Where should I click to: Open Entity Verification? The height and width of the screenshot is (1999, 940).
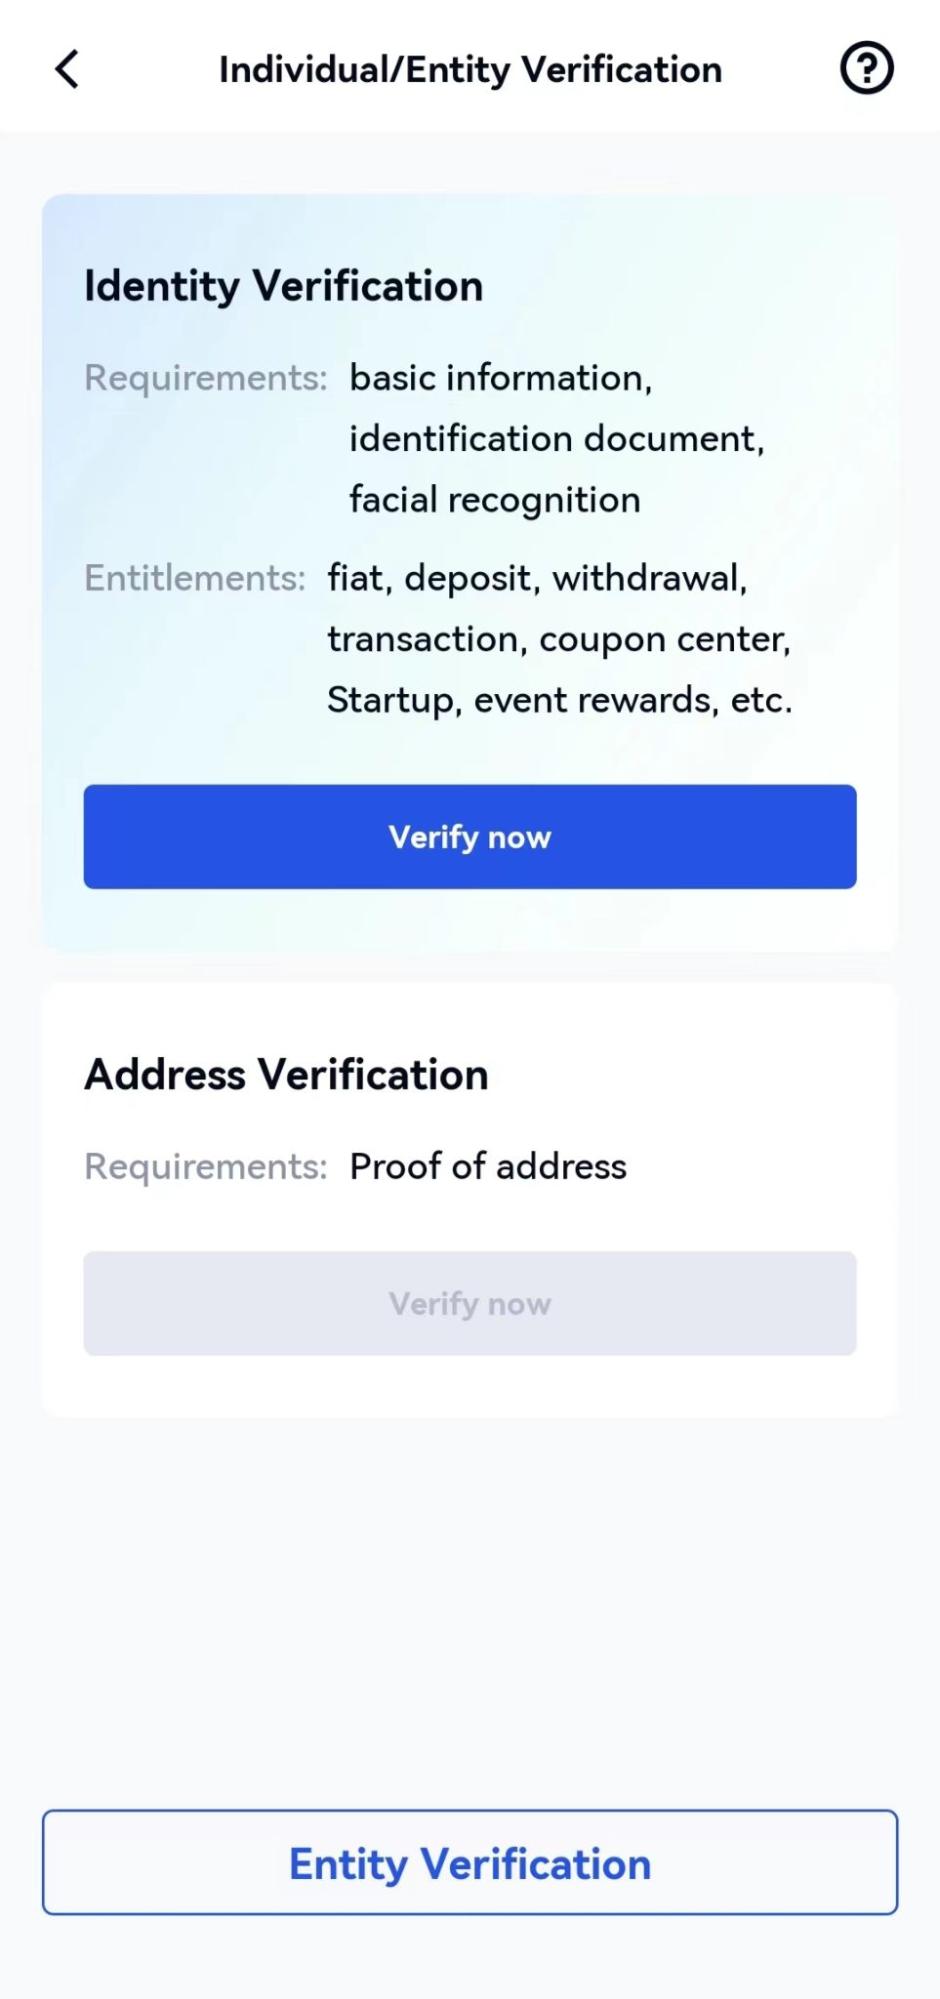(x=470, y=1863)
